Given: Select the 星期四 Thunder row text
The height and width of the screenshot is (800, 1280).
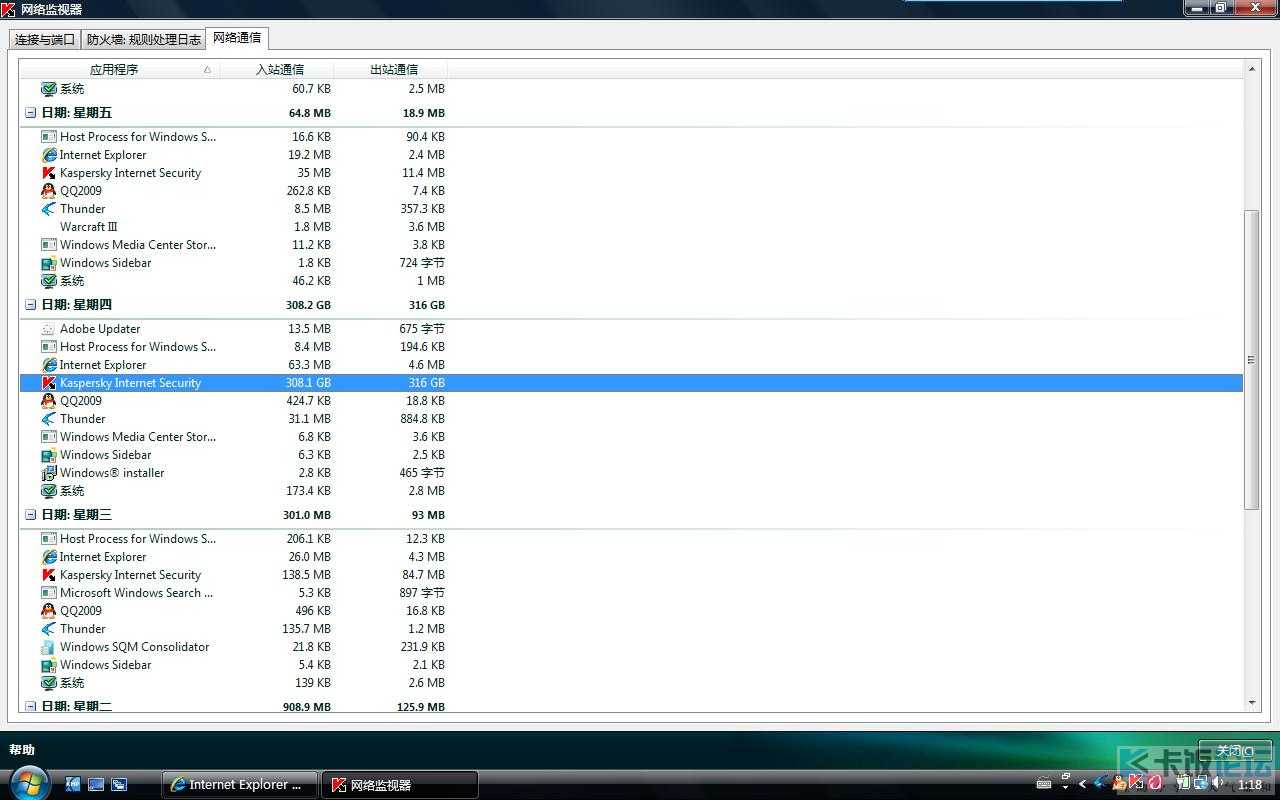Looking at the screenshot, I should pos(83,419).
